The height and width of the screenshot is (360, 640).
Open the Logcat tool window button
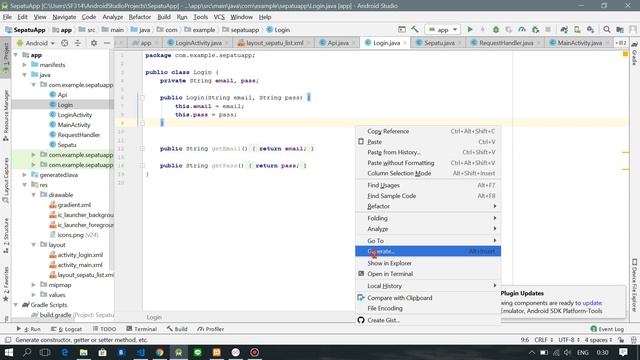(x=67, y=329)
